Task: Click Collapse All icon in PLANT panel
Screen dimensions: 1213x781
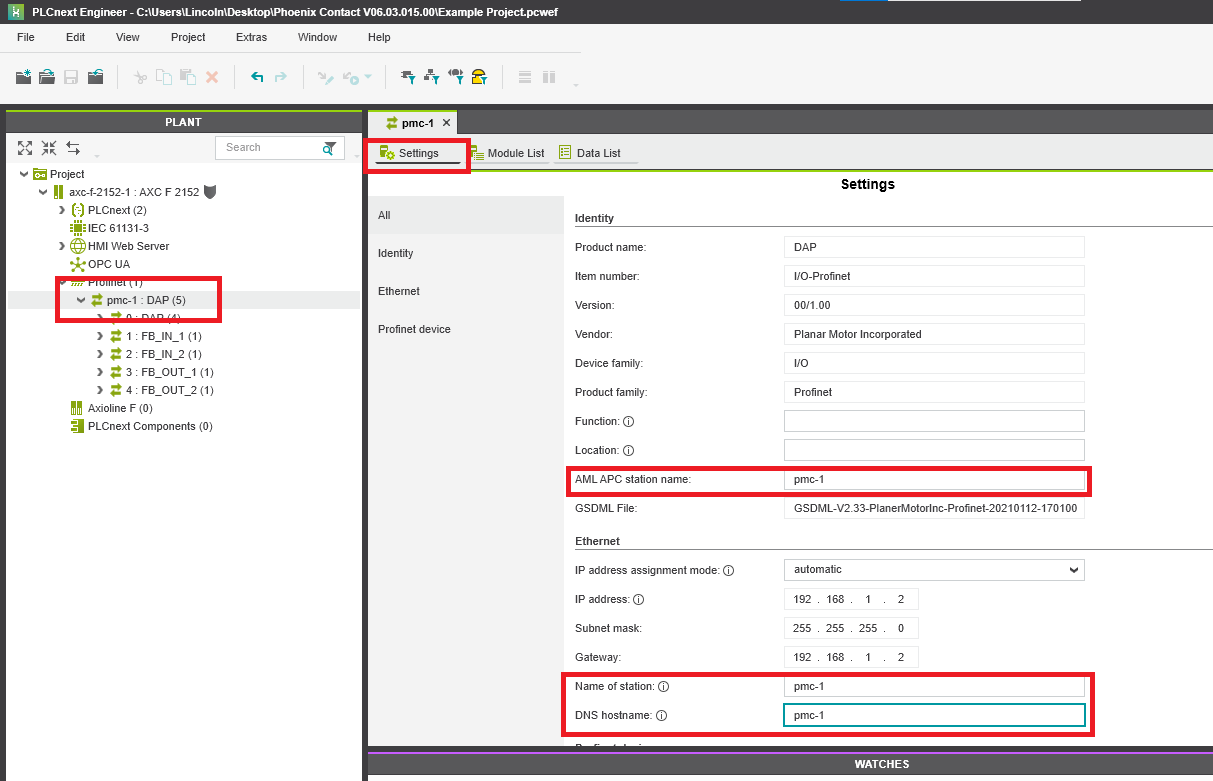Action: coord(49,148)
